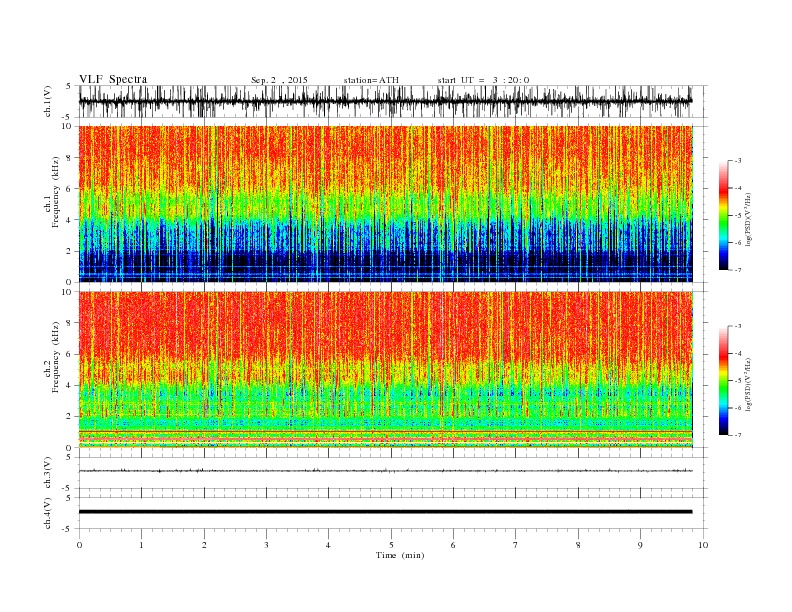This screenshot has width=792, height=612.
Task: Click the ch.2 spectrogram color scale bar
Action: pyautogui.click(x=723, y=381)
